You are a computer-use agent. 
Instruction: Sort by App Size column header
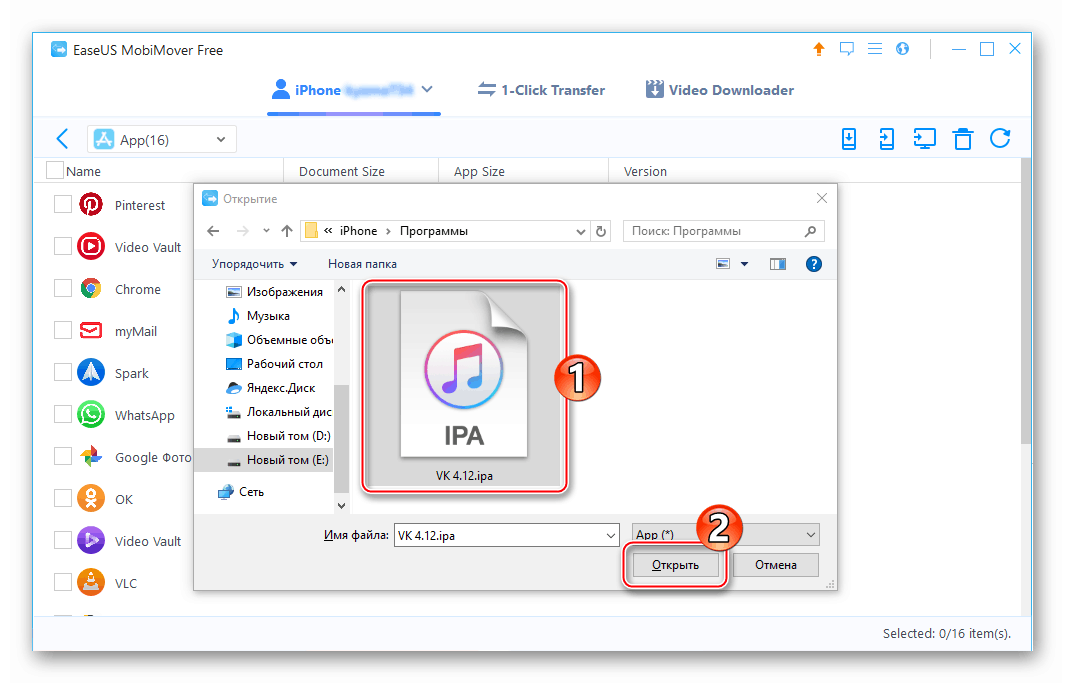click(480, 171)
